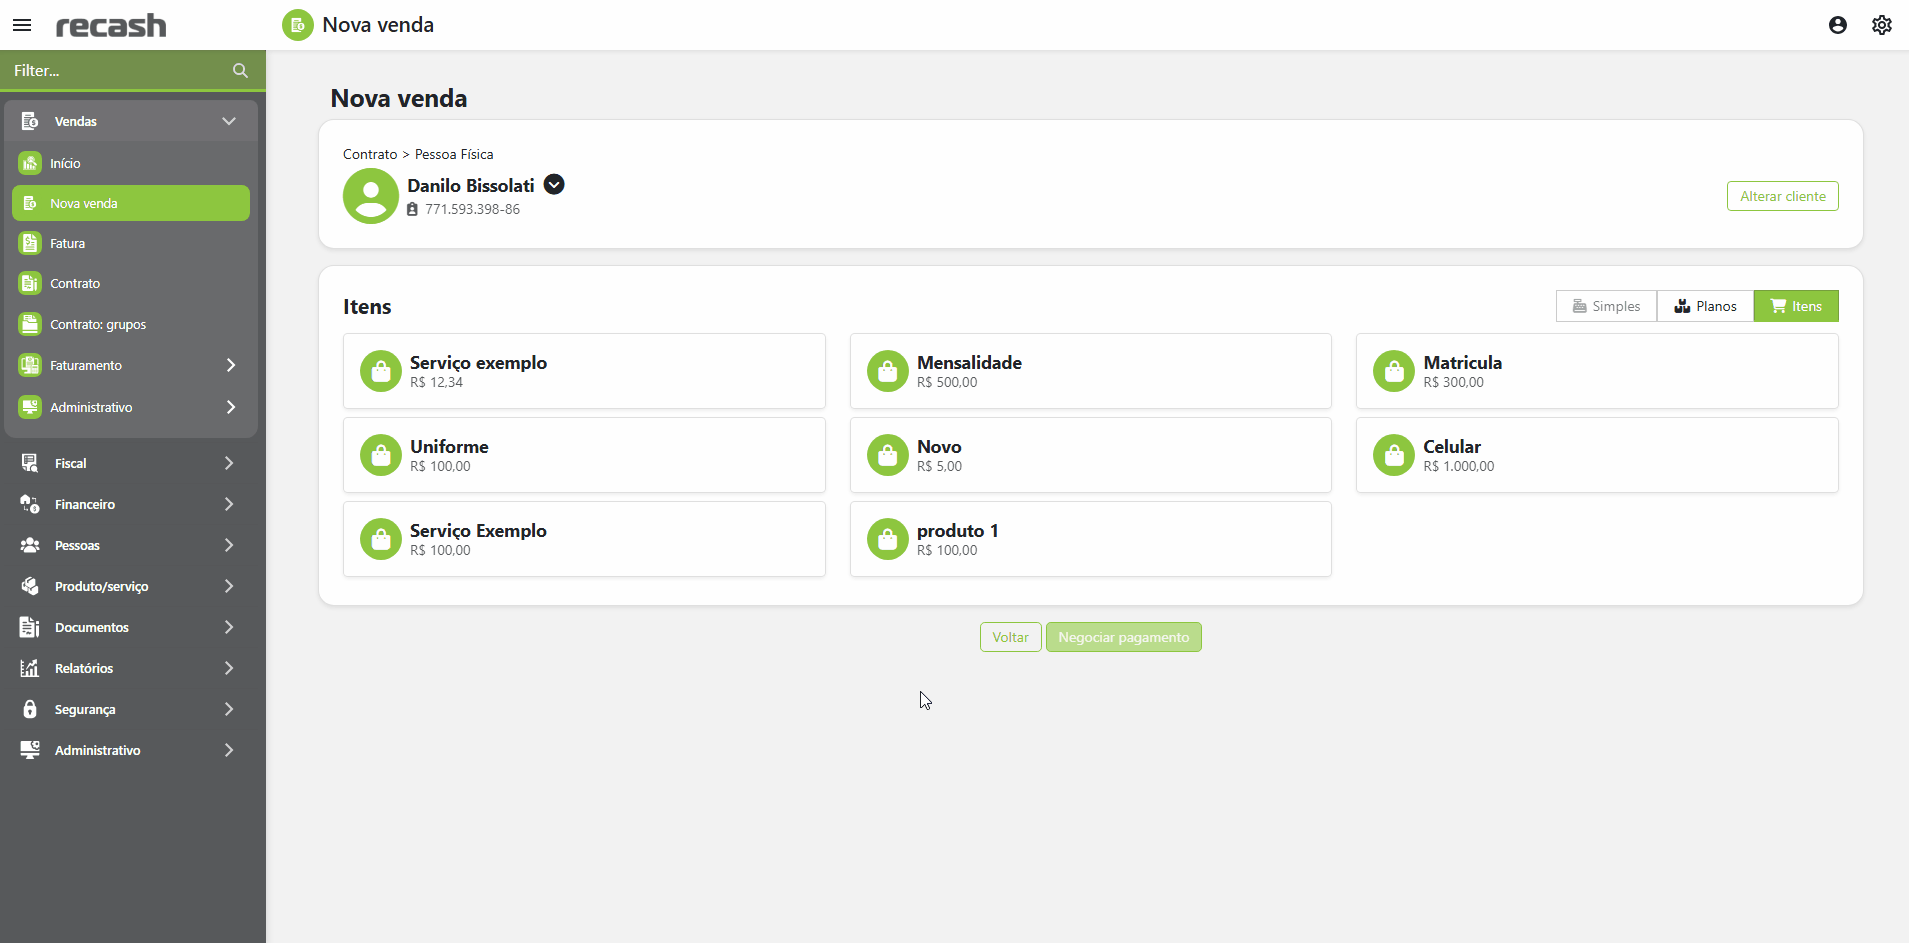Select the Uniforme item card
Image resolution: width=1909 pixels, height=943 pixels.
[x=584, y=455]
